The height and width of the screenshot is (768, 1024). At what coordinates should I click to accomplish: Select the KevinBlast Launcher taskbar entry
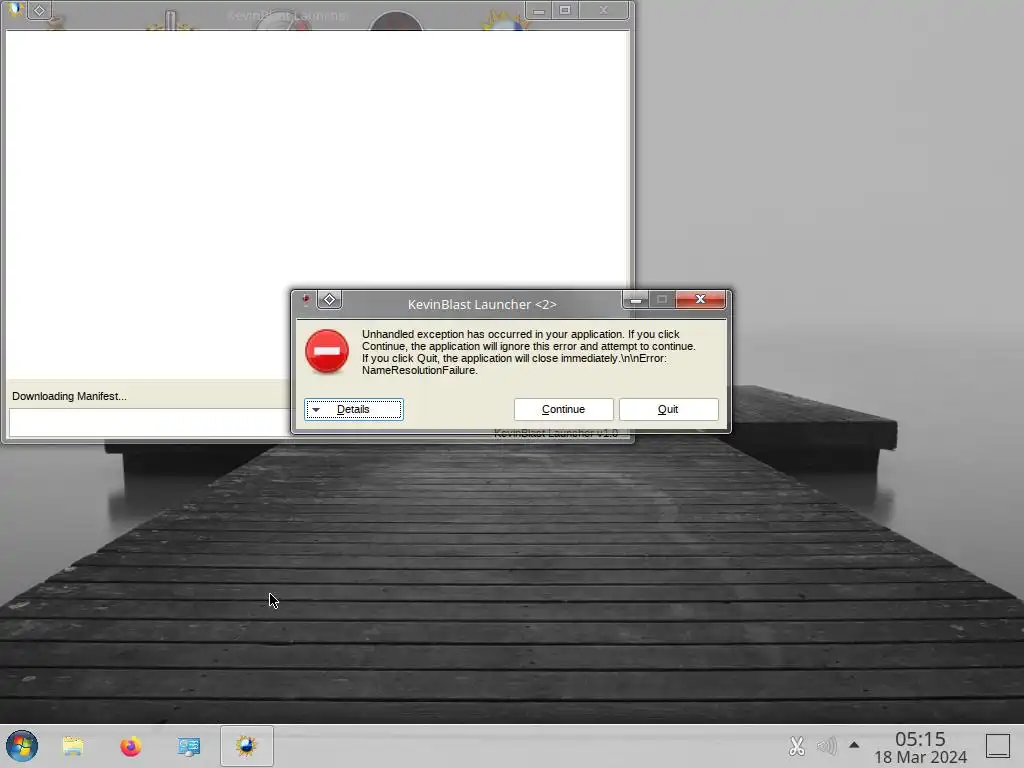point(246,746)
